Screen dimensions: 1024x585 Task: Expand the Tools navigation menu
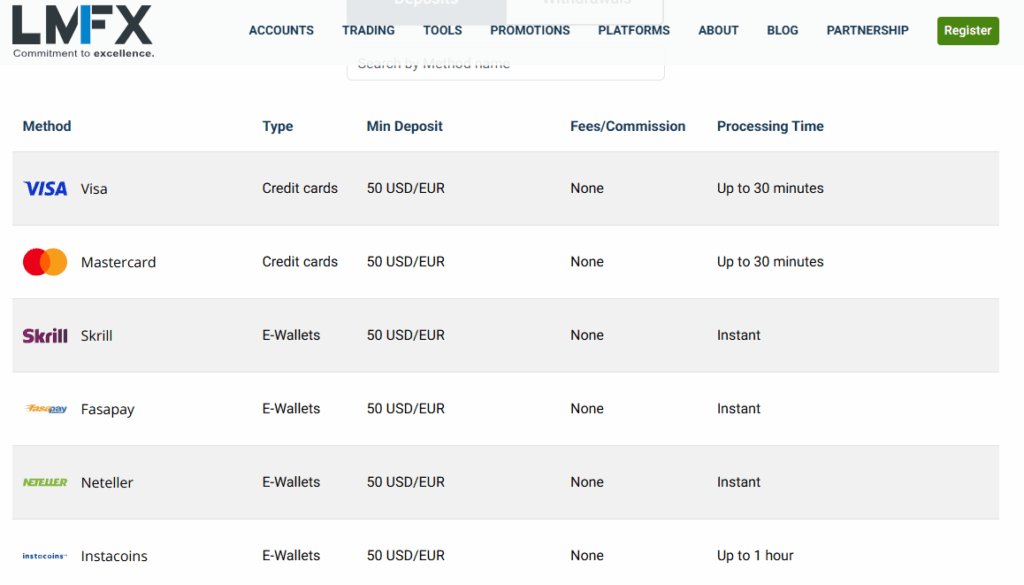click(442, 30)
